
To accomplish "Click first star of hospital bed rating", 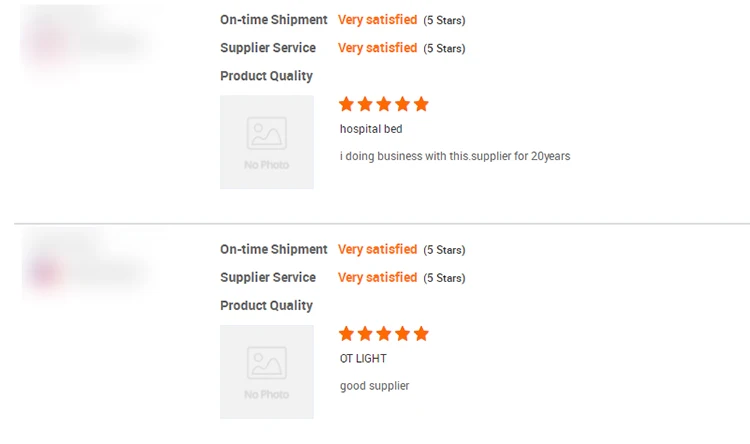I will pos(347,104).
